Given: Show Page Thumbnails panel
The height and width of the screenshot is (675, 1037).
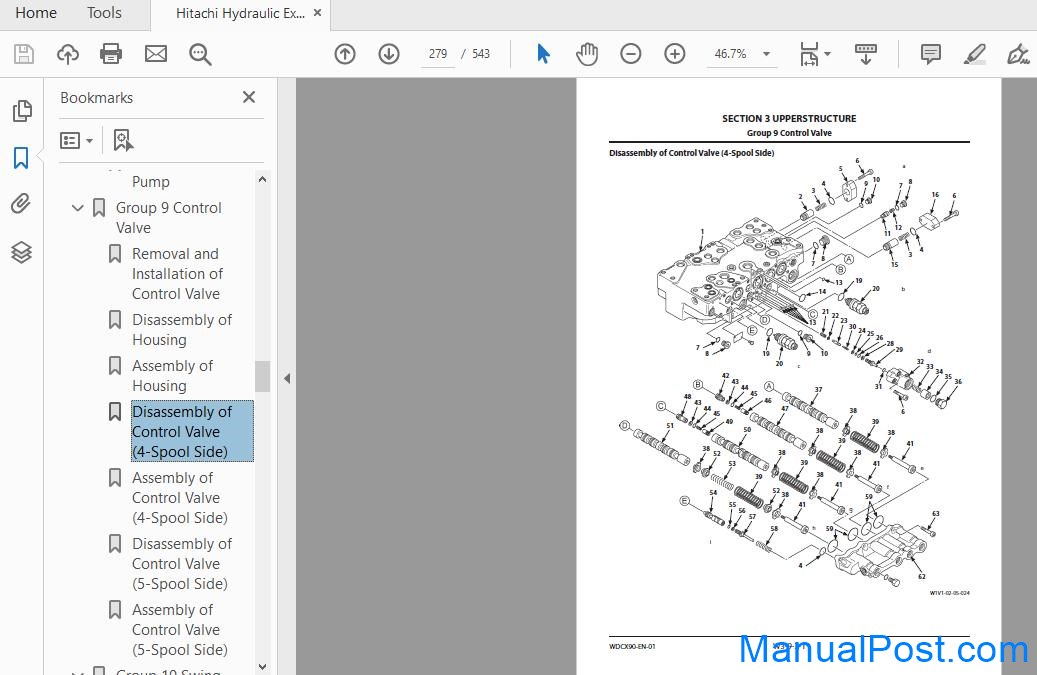Looking at the screenshot, I should click(22, 111).
